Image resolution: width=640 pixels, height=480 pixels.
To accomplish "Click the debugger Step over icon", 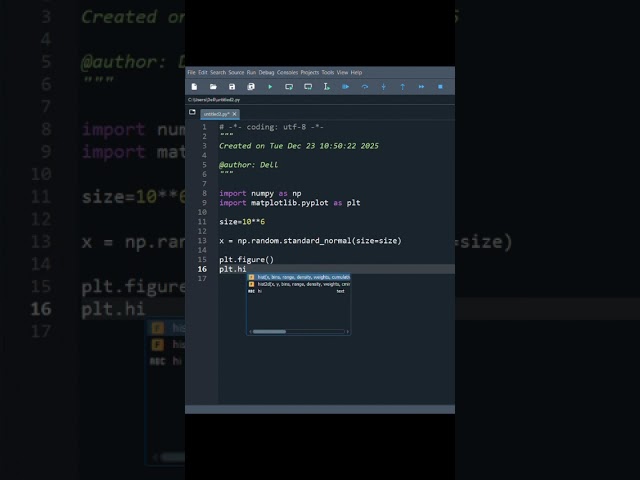I will click(x=364, y=87).
